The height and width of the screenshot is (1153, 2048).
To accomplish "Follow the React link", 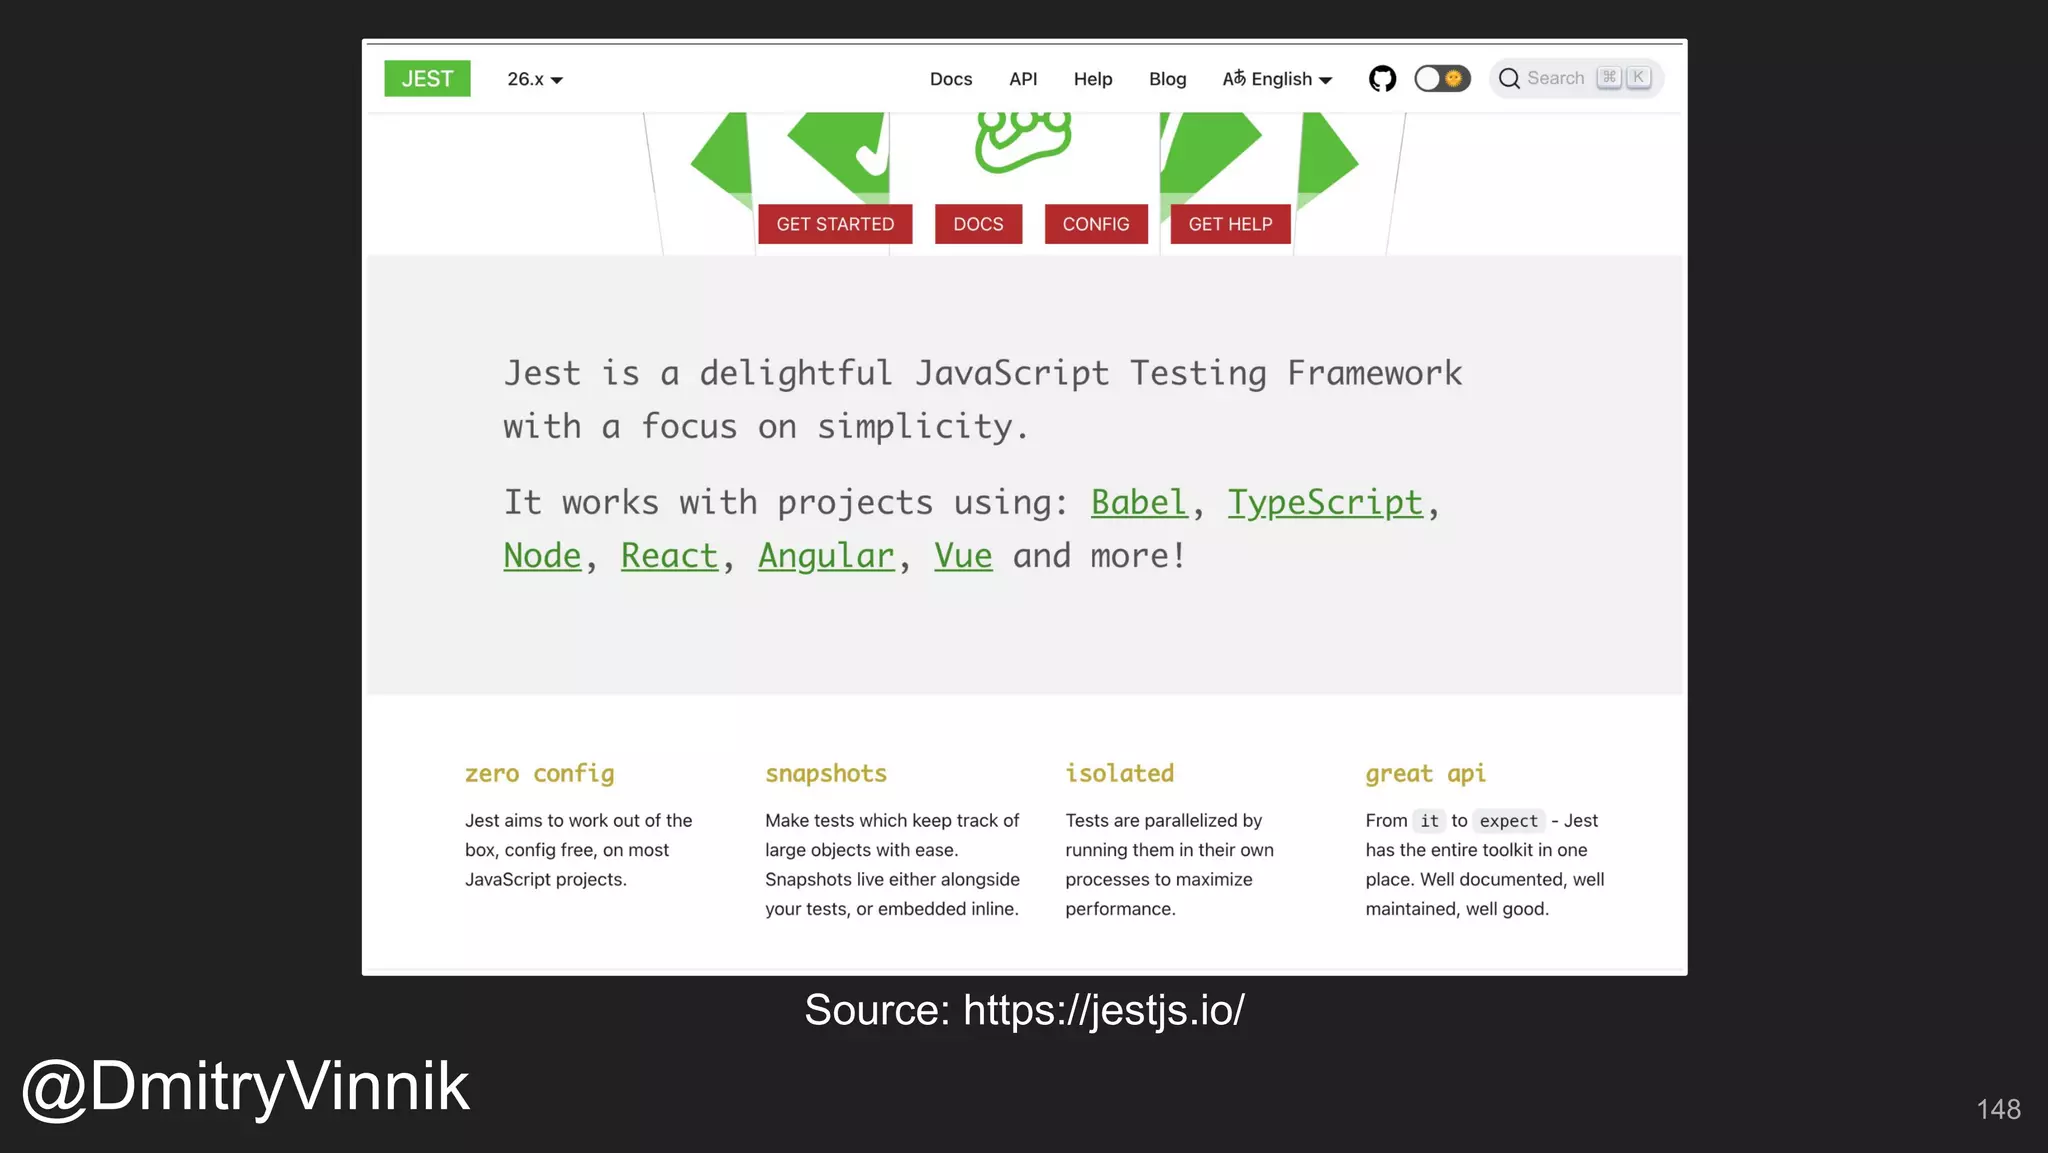I will click(669, 556).
